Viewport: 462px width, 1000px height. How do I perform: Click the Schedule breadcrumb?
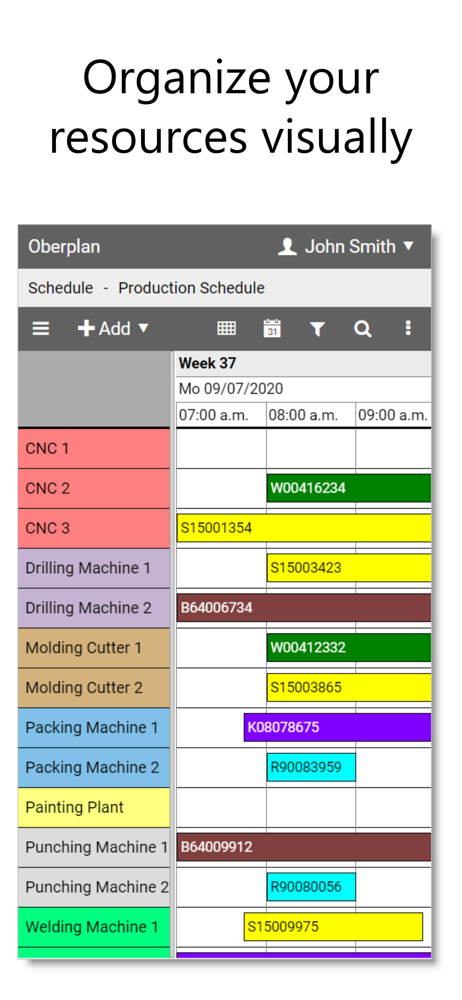[61, 288]
